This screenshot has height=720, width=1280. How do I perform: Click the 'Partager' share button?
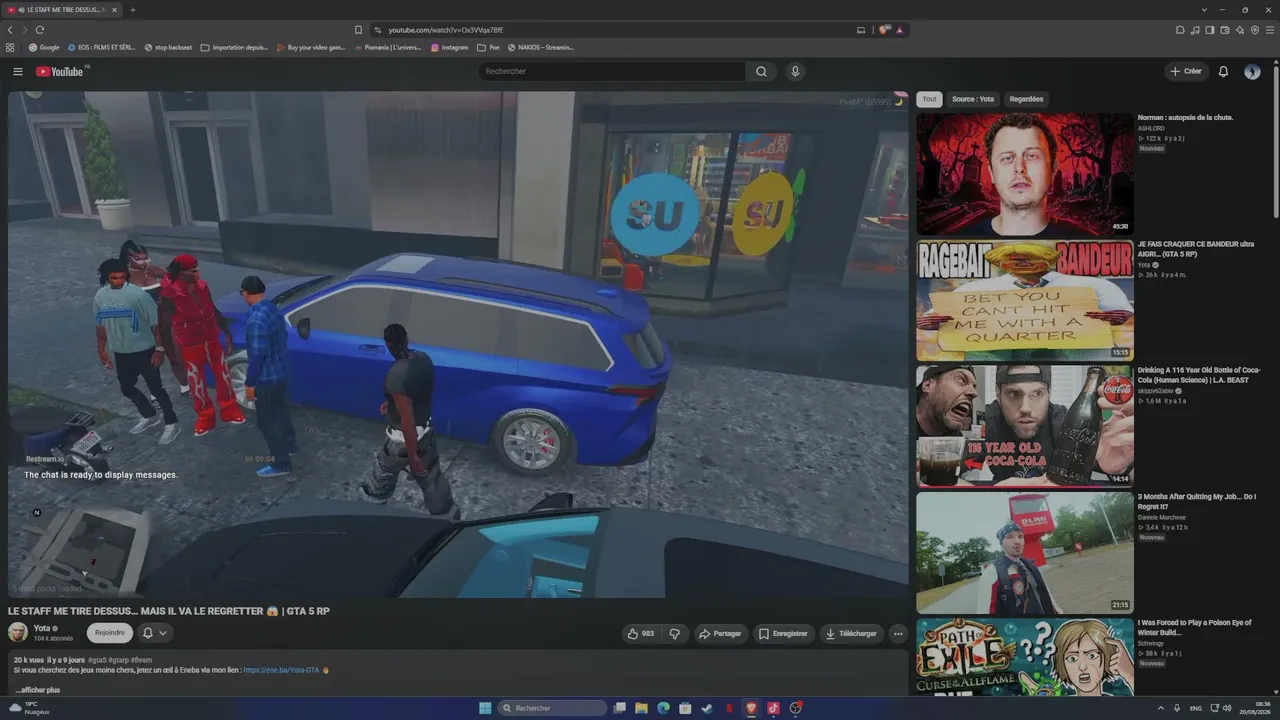tap(720, 633)
